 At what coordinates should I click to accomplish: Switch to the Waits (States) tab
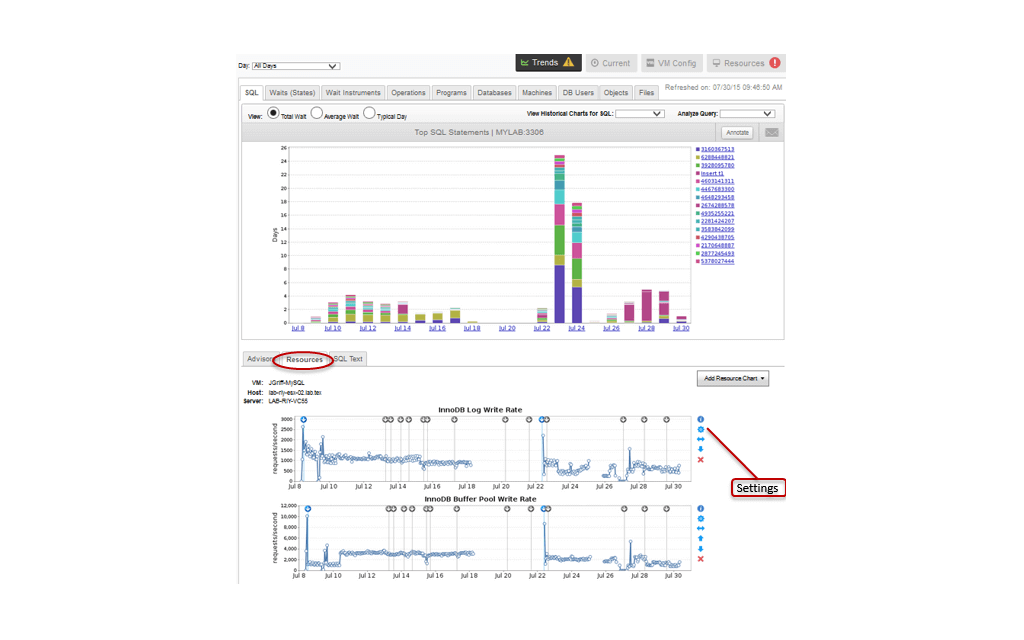[x=292, y=93]
